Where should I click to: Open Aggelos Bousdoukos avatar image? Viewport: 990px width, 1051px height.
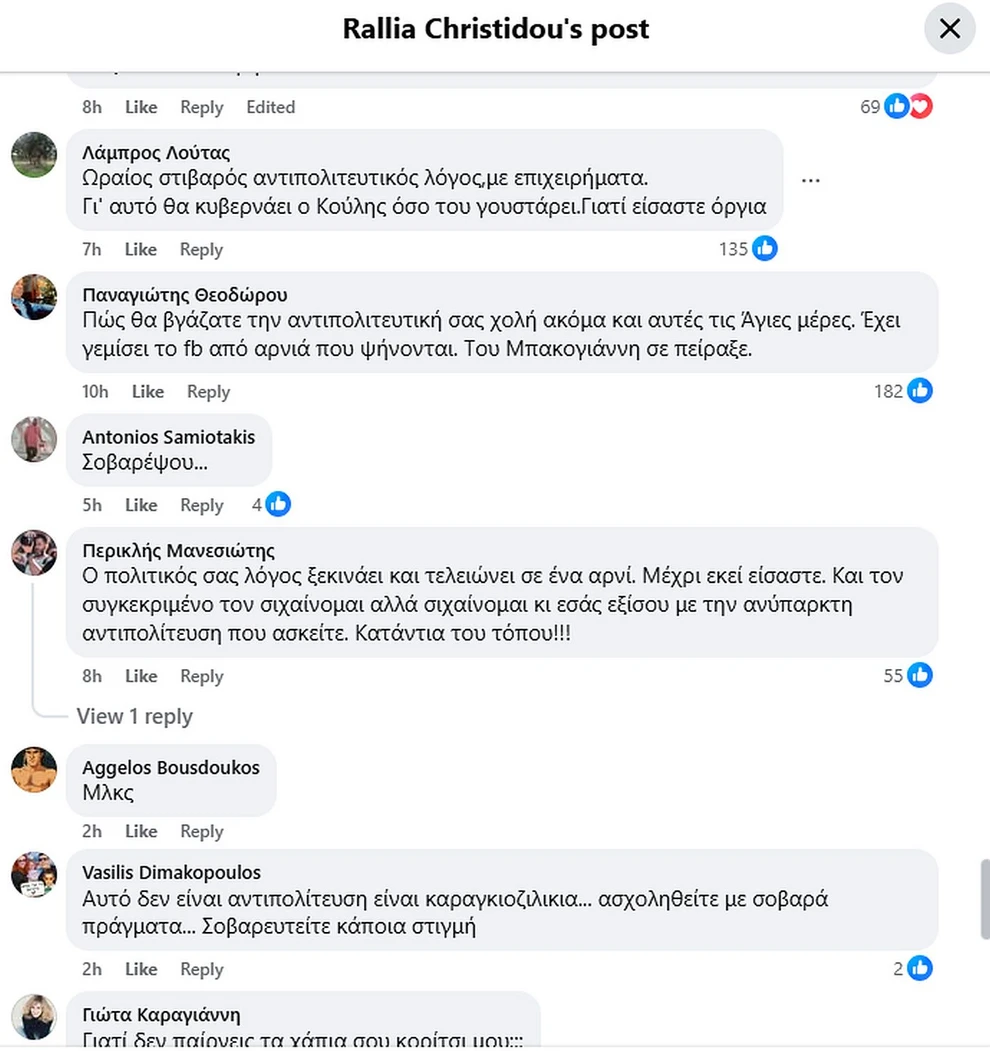[x=34, y=770]
